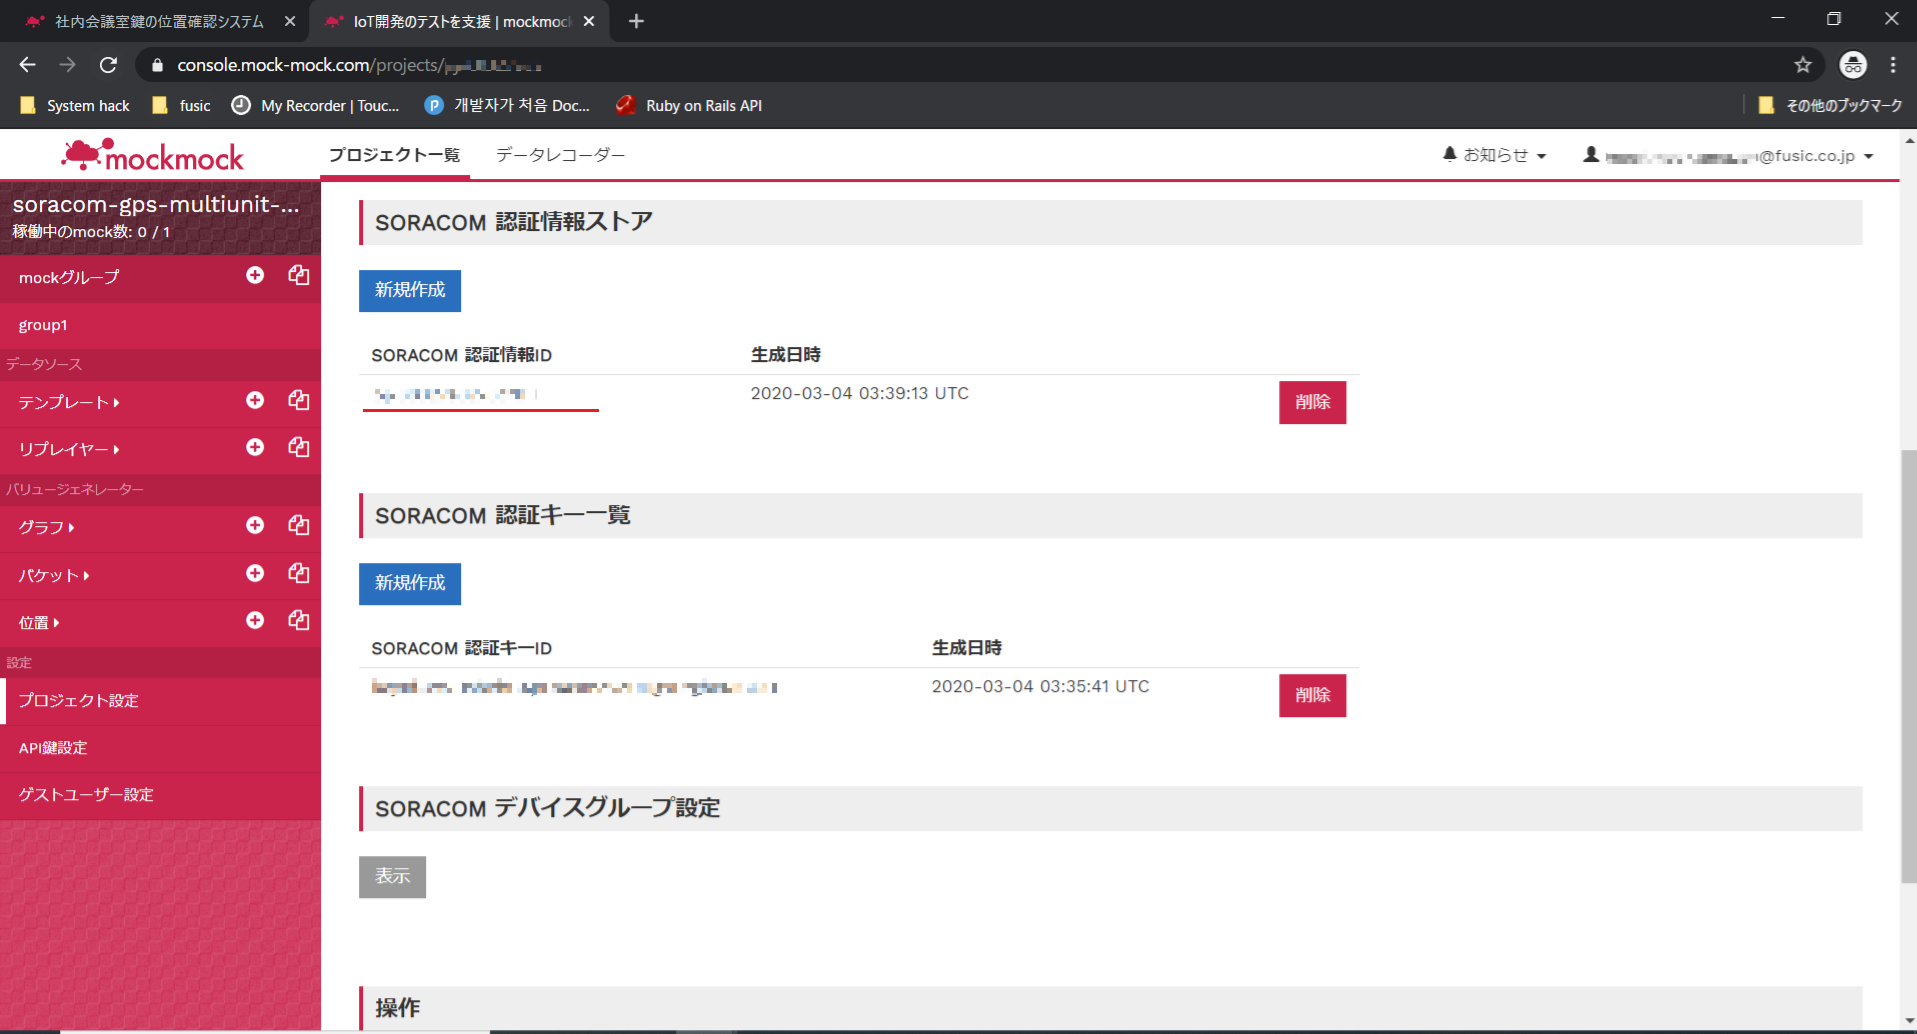
Task: Switch to the データレコーダー tab
Action: click(560, 155)
